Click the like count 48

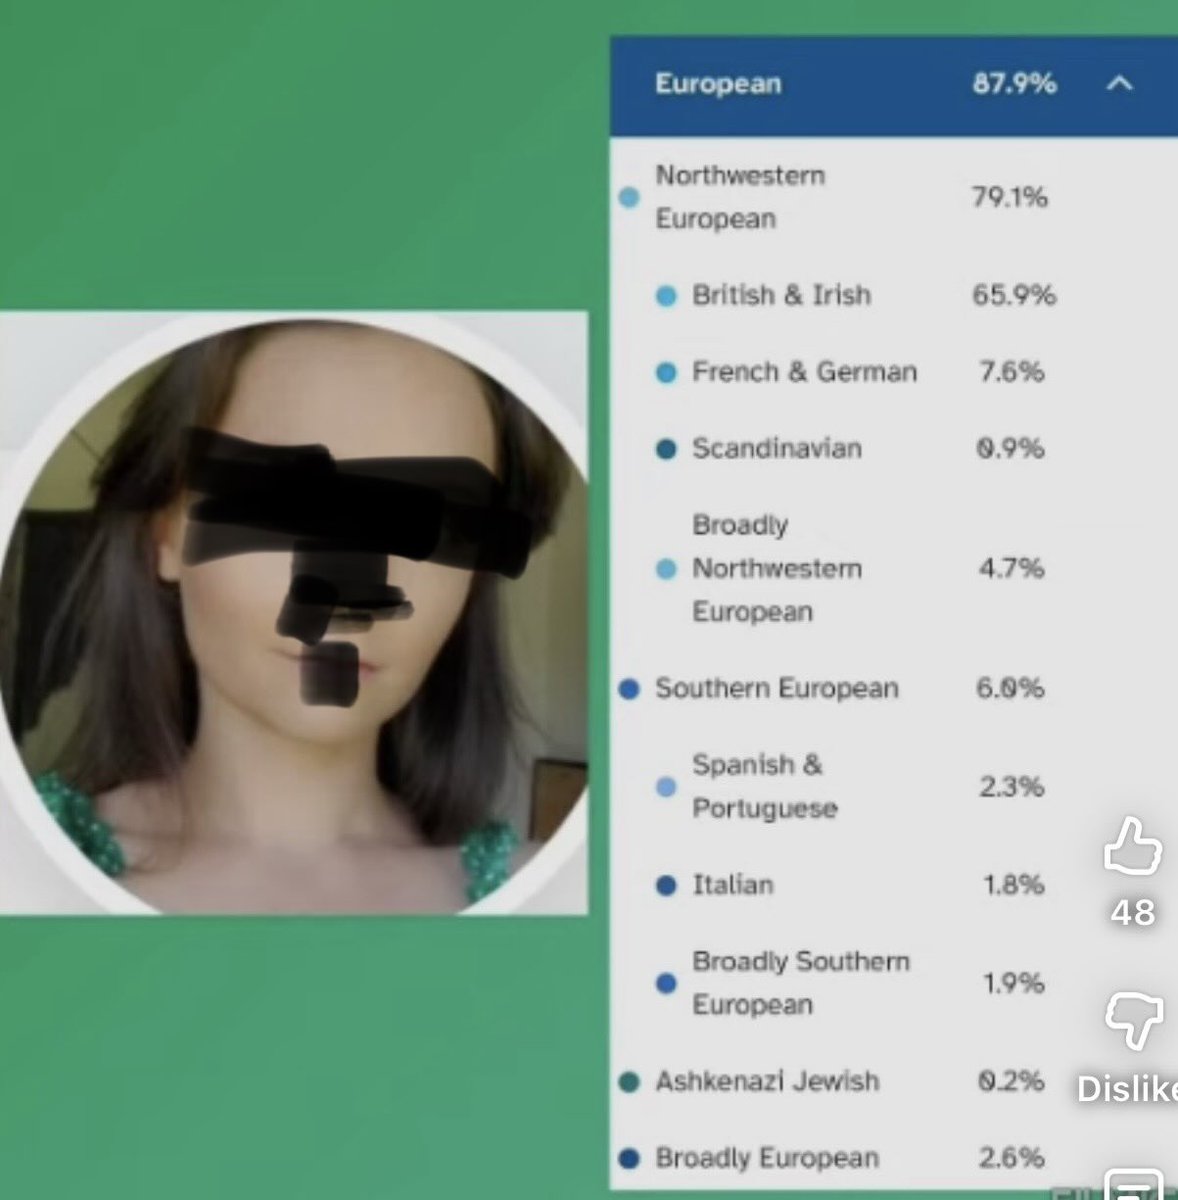[x=1133, y=912]
